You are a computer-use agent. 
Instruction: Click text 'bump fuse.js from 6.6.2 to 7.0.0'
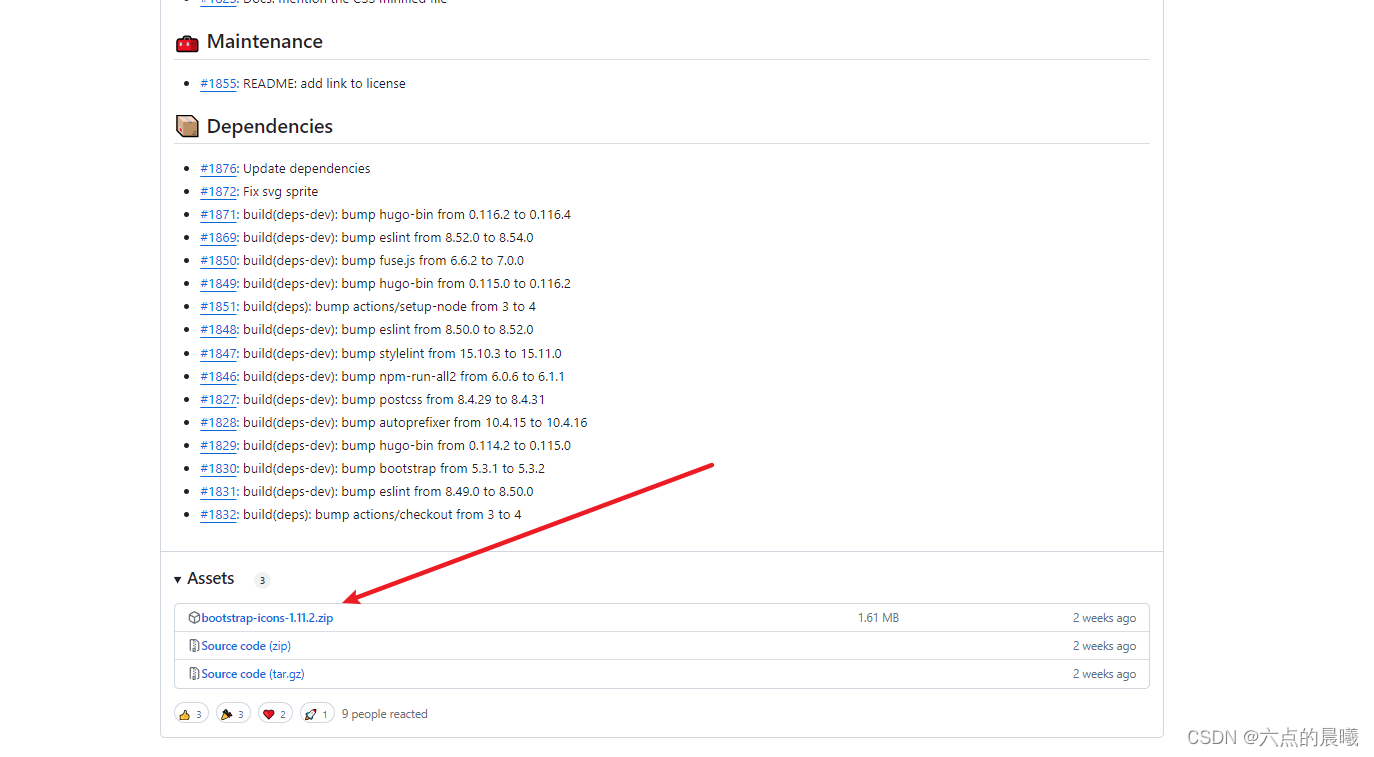(x=433, y=261)
